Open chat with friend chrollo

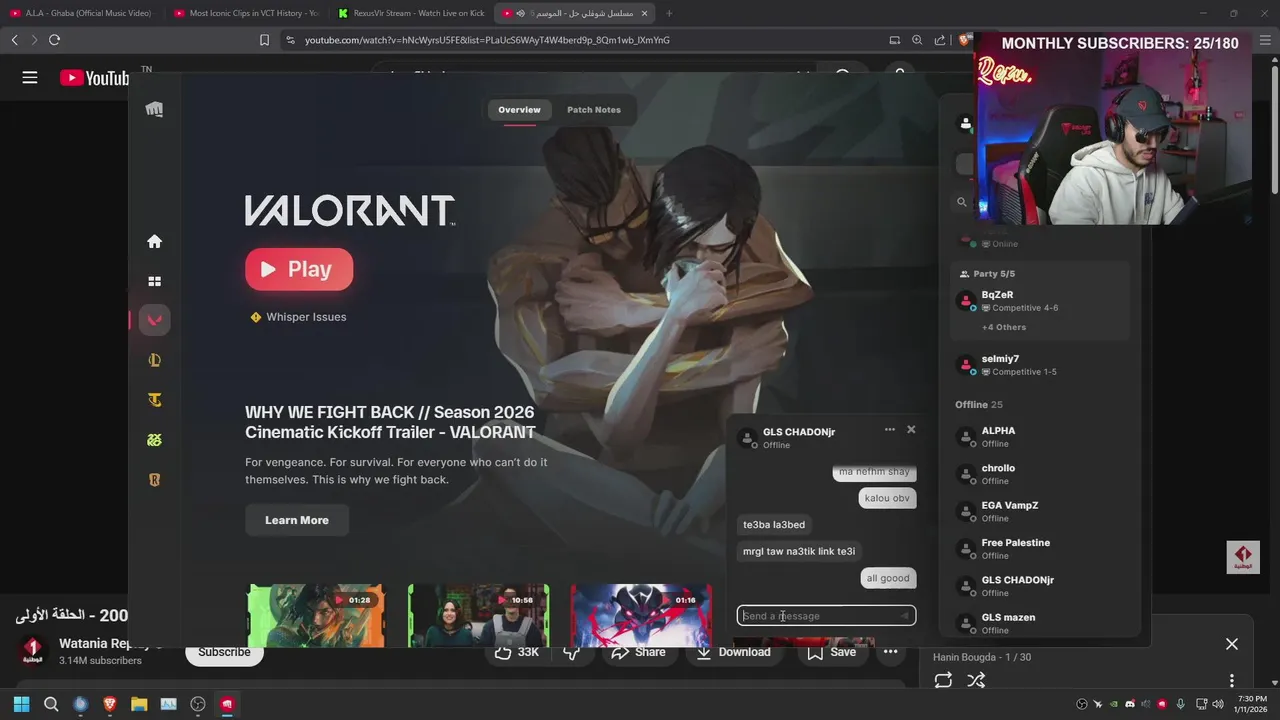pyautogui.click(x=1040, y=474)
